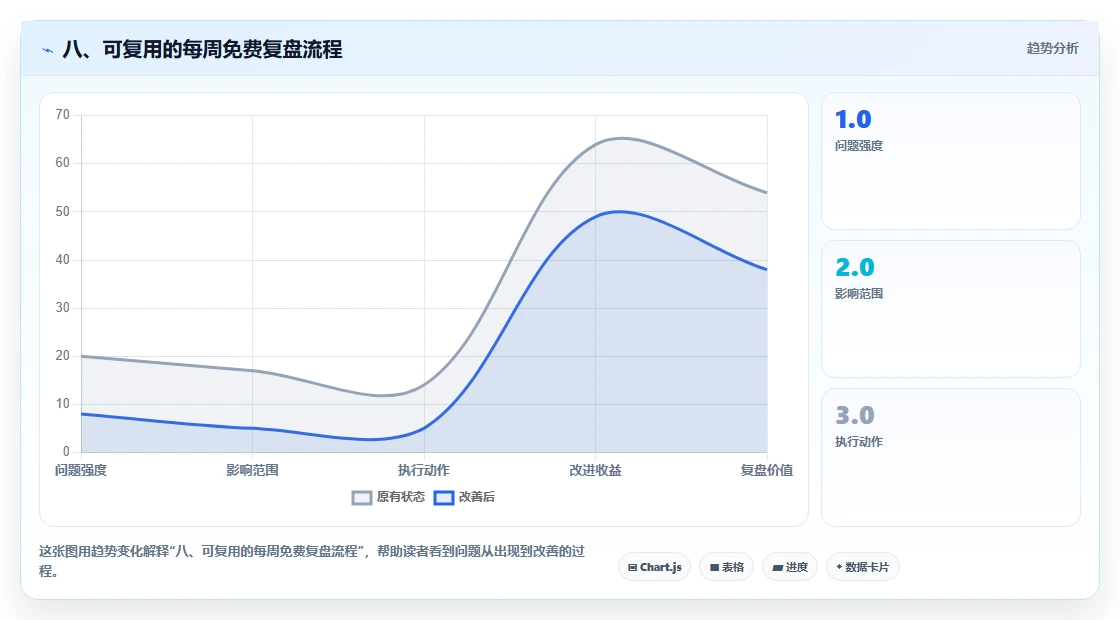1120x620 pixels.
Task: Click the 问题强度 x-axis label
Action: point(81,470)
